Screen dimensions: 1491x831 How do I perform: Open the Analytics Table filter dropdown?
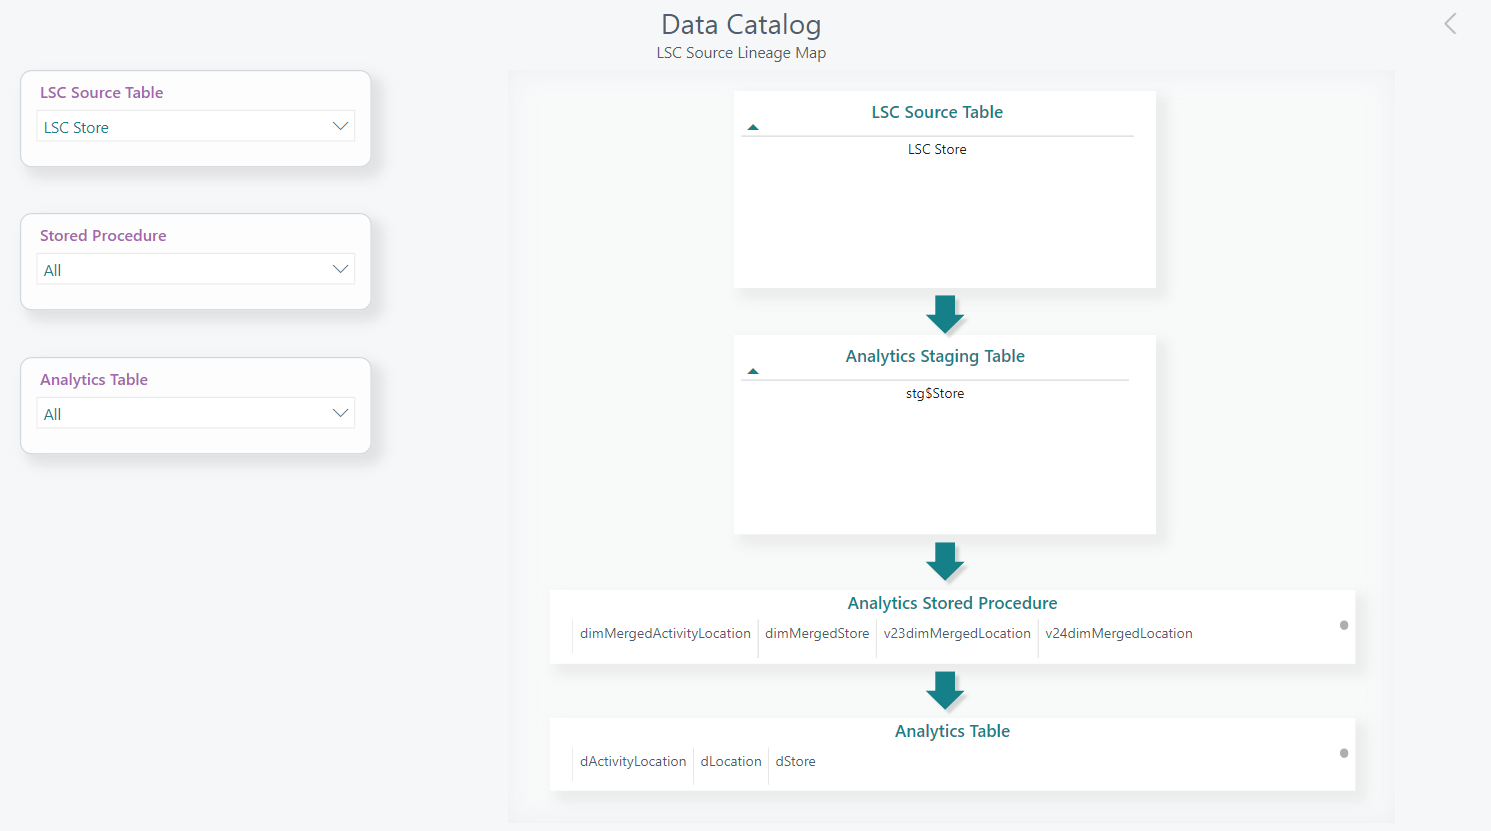[196, 414]
